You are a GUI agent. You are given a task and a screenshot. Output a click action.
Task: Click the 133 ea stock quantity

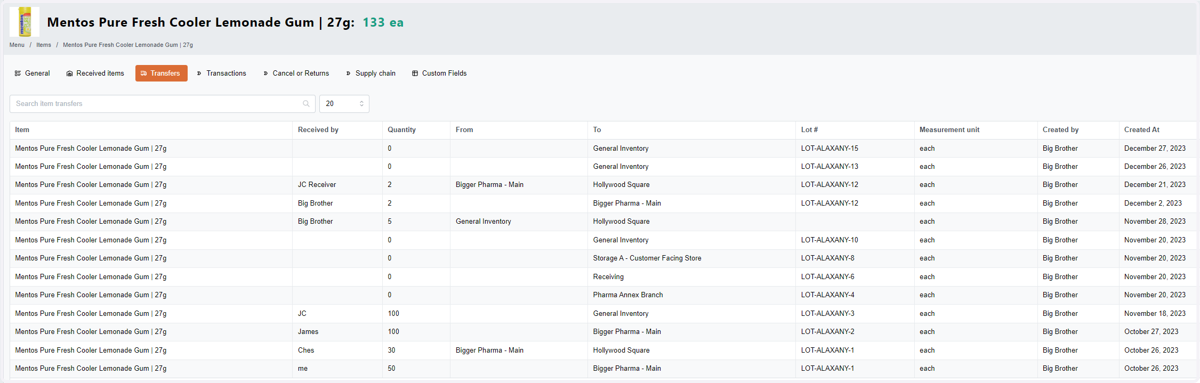383,22
